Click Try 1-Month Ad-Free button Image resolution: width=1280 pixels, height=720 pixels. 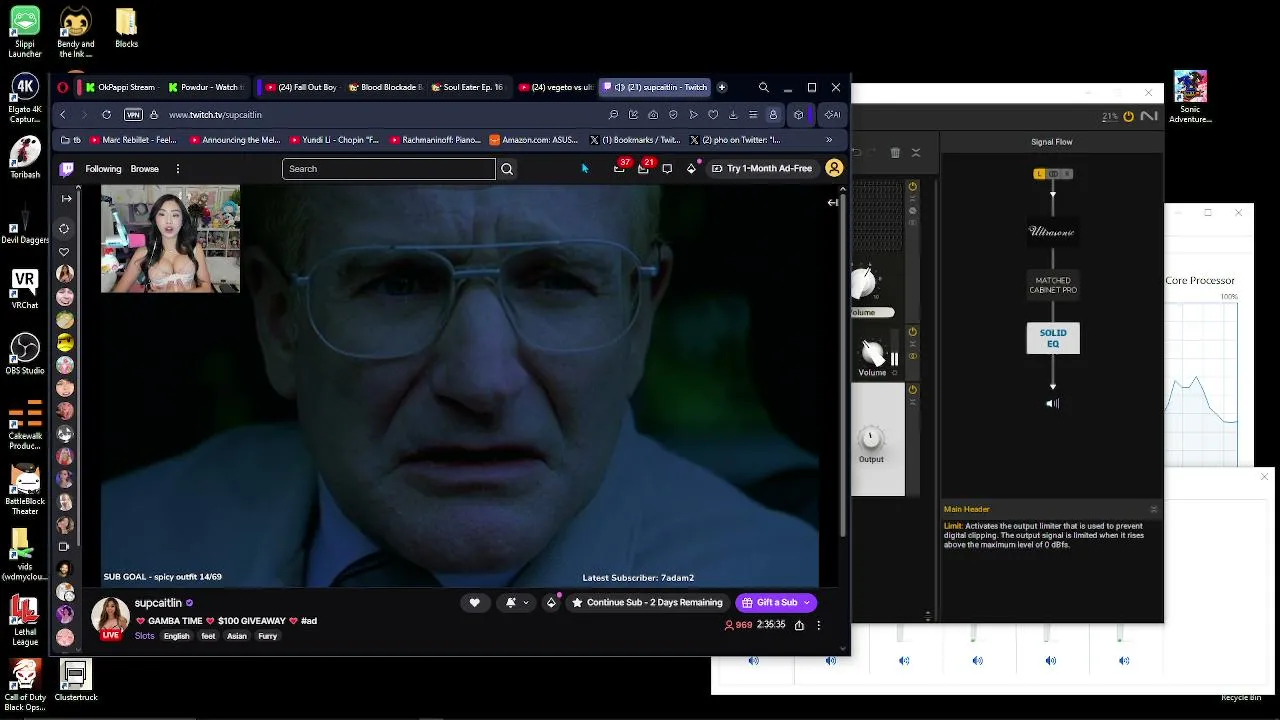coord(762,168)
